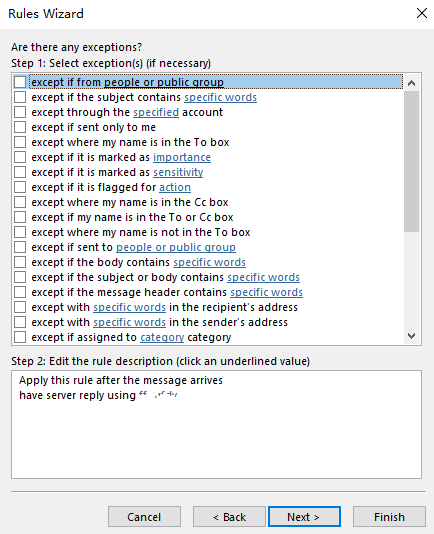Check 'except if sent only to me'
The height and width of the screenshot is (534, 434).
coord(20,127)
